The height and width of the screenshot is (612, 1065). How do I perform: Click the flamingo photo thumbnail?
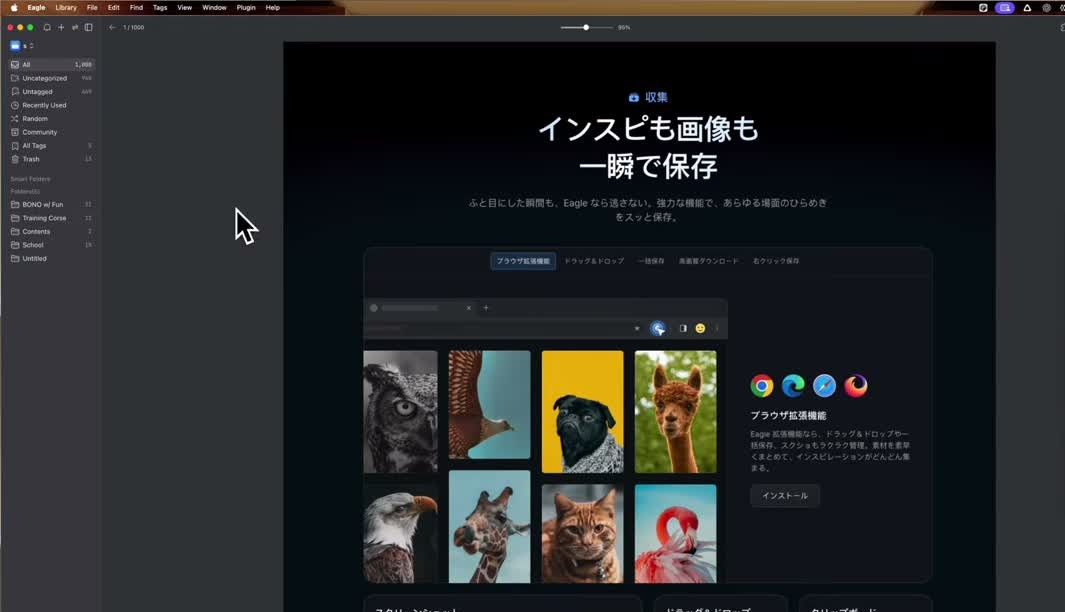tap(676, 534)
